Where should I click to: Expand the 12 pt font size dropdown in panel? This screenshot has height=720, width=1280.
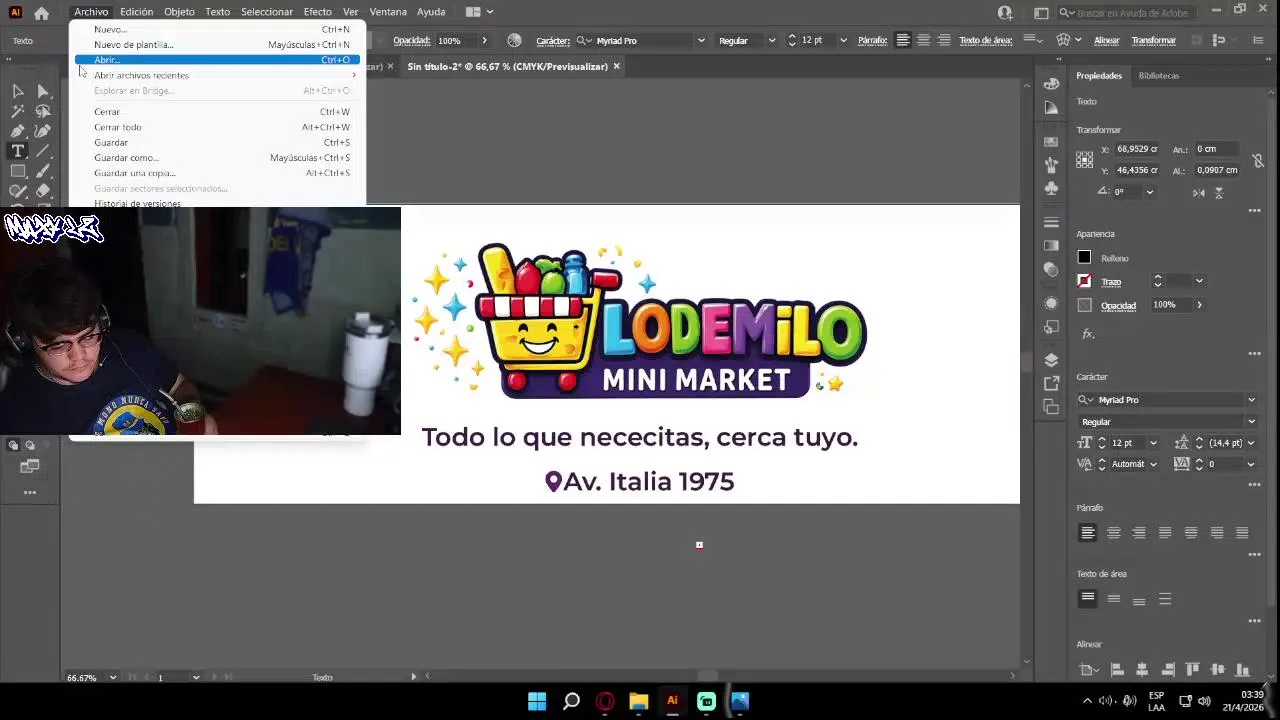pos(1153,443)
